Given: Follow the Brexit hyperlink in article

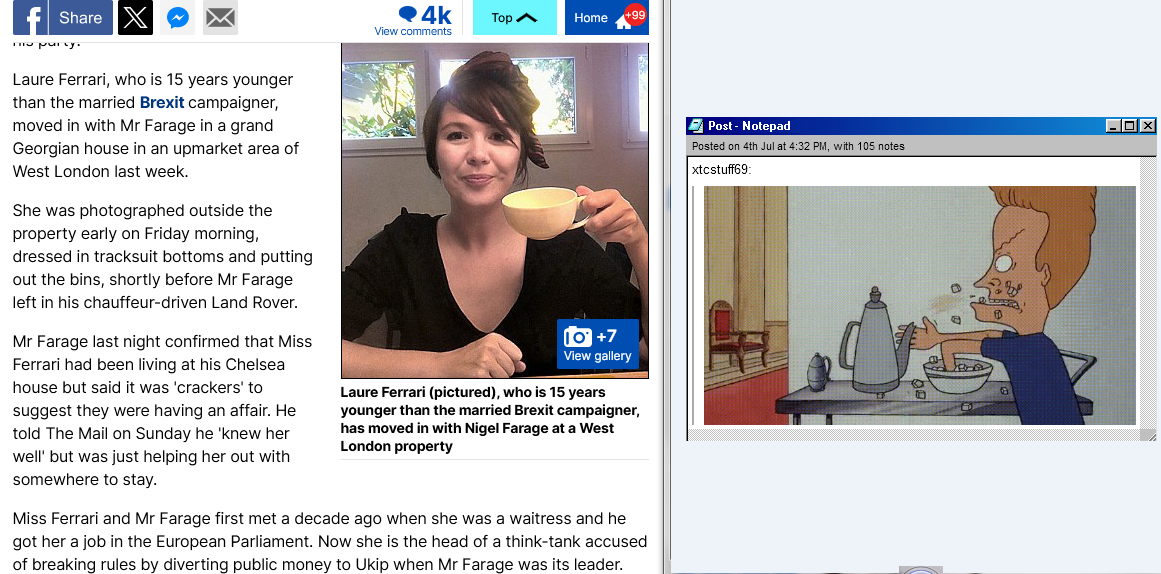Looking at the screenshot, I should pyautogui.click(x=161, y=102).
